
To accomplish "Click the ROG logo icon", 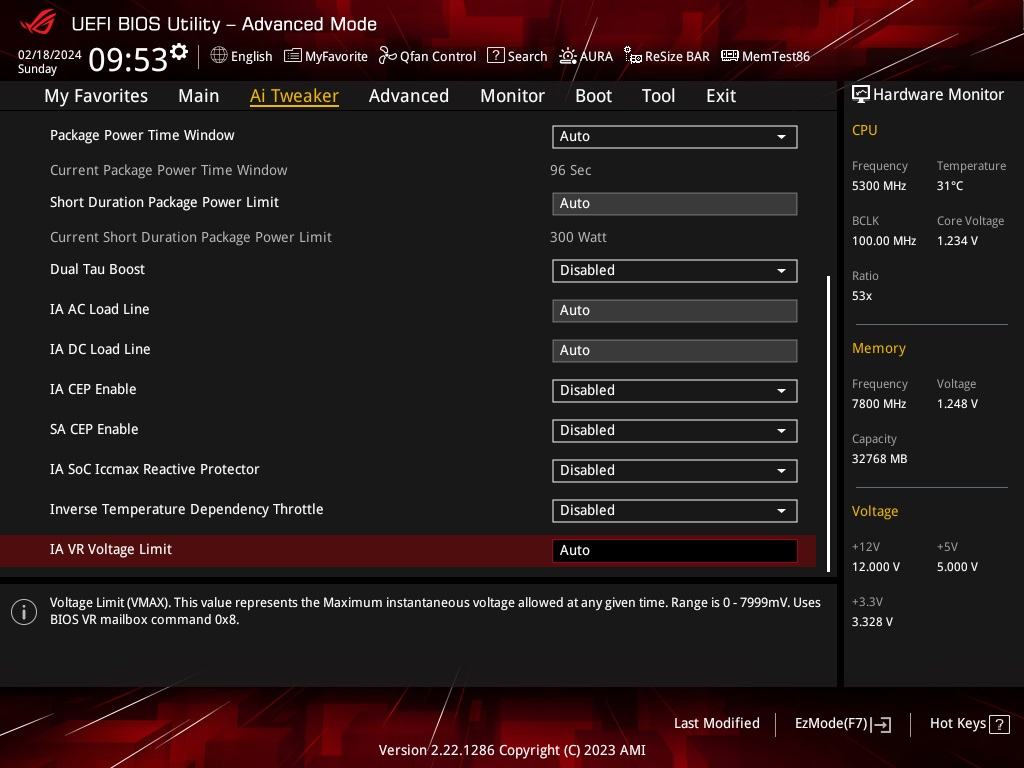I will point(38,24).
